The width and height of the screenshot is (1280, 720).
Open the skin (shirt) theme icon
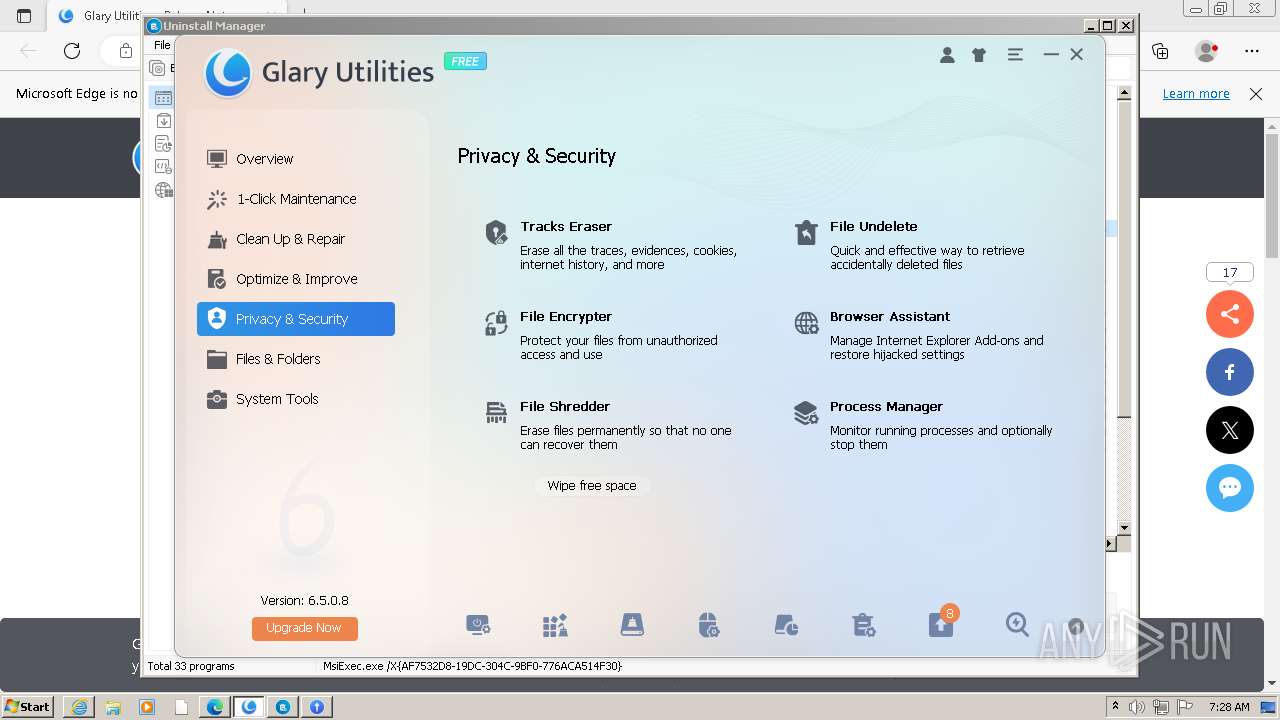[979, 55]
